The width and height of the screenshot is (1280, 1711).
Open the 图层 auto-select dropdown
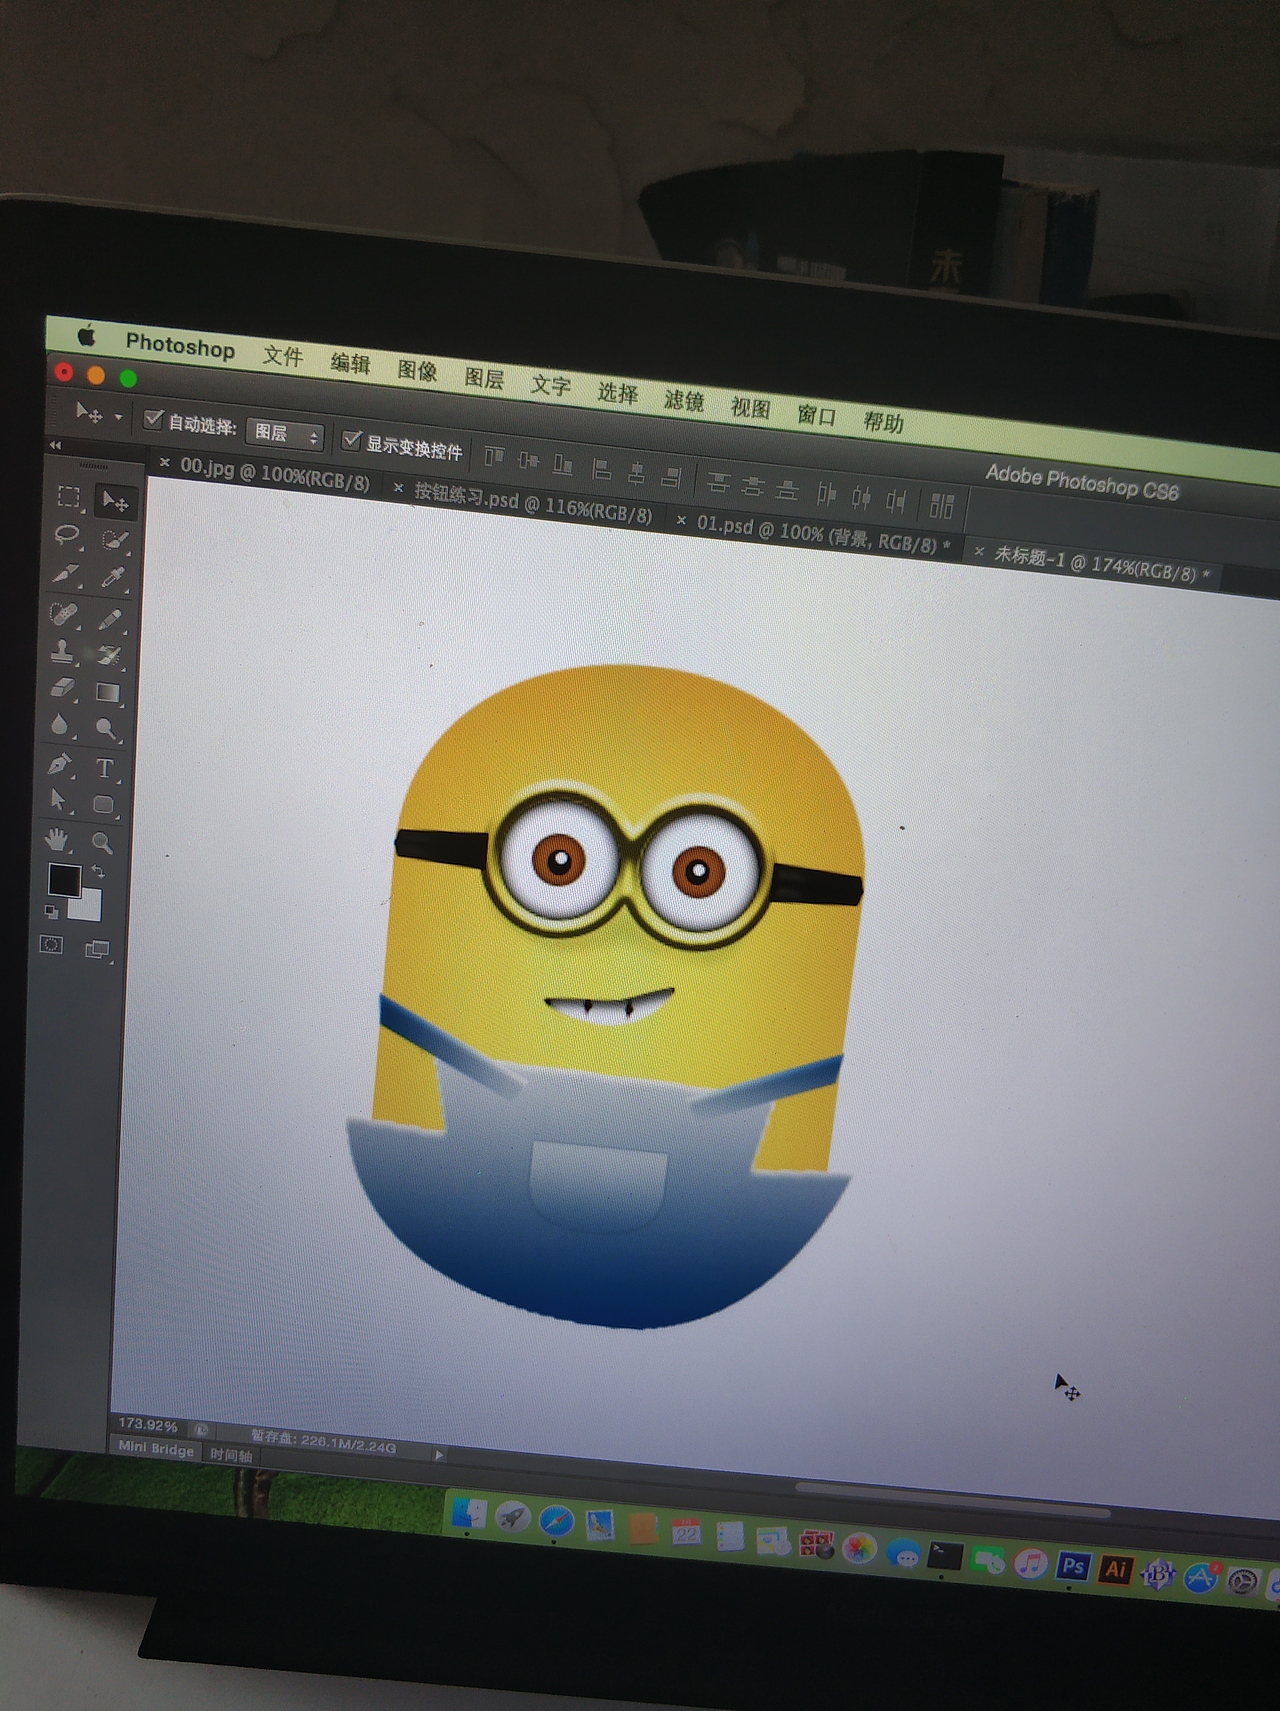[x=285, y=435]
